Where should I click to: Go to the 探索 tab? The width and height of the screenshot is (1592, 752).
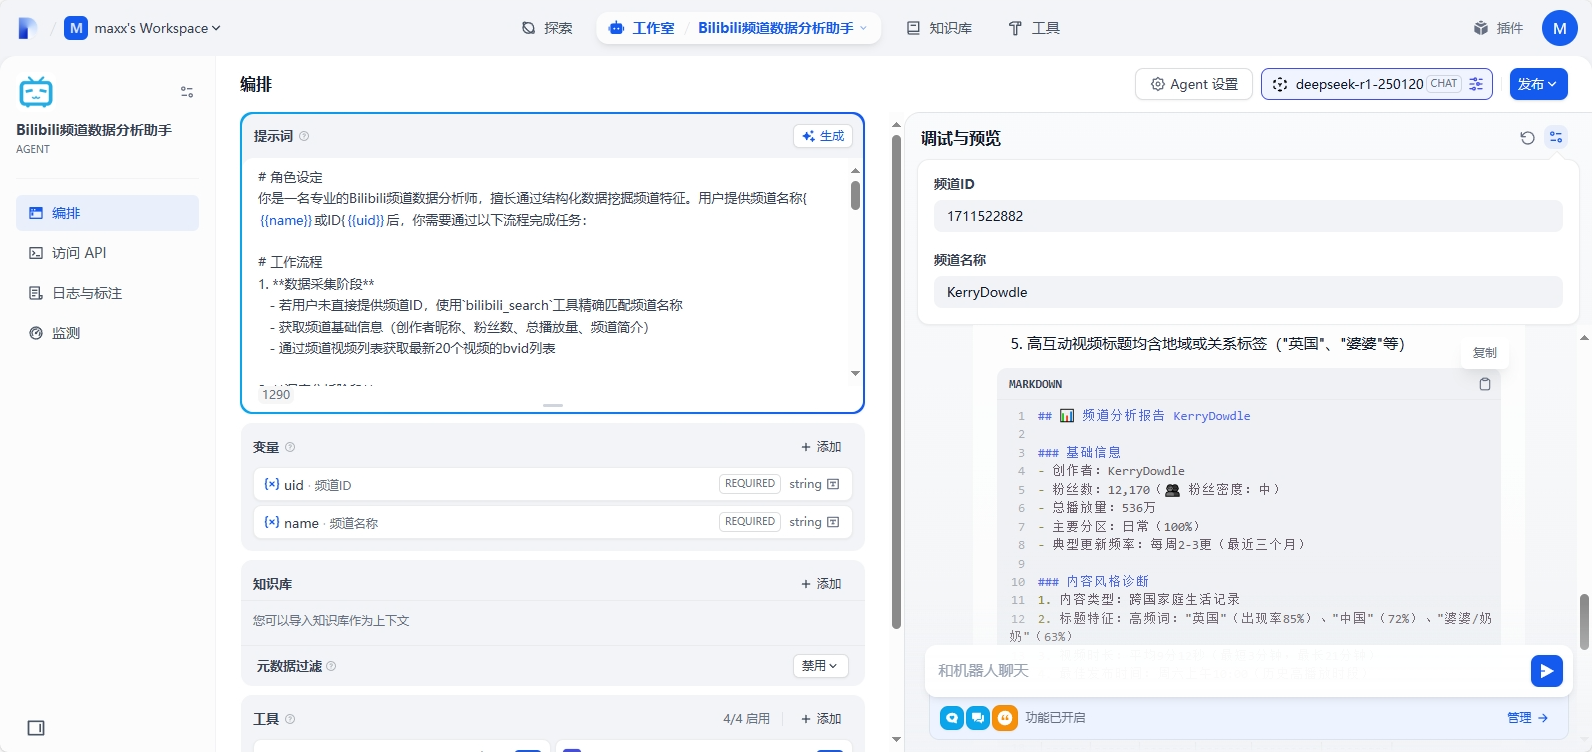[547, 28]
